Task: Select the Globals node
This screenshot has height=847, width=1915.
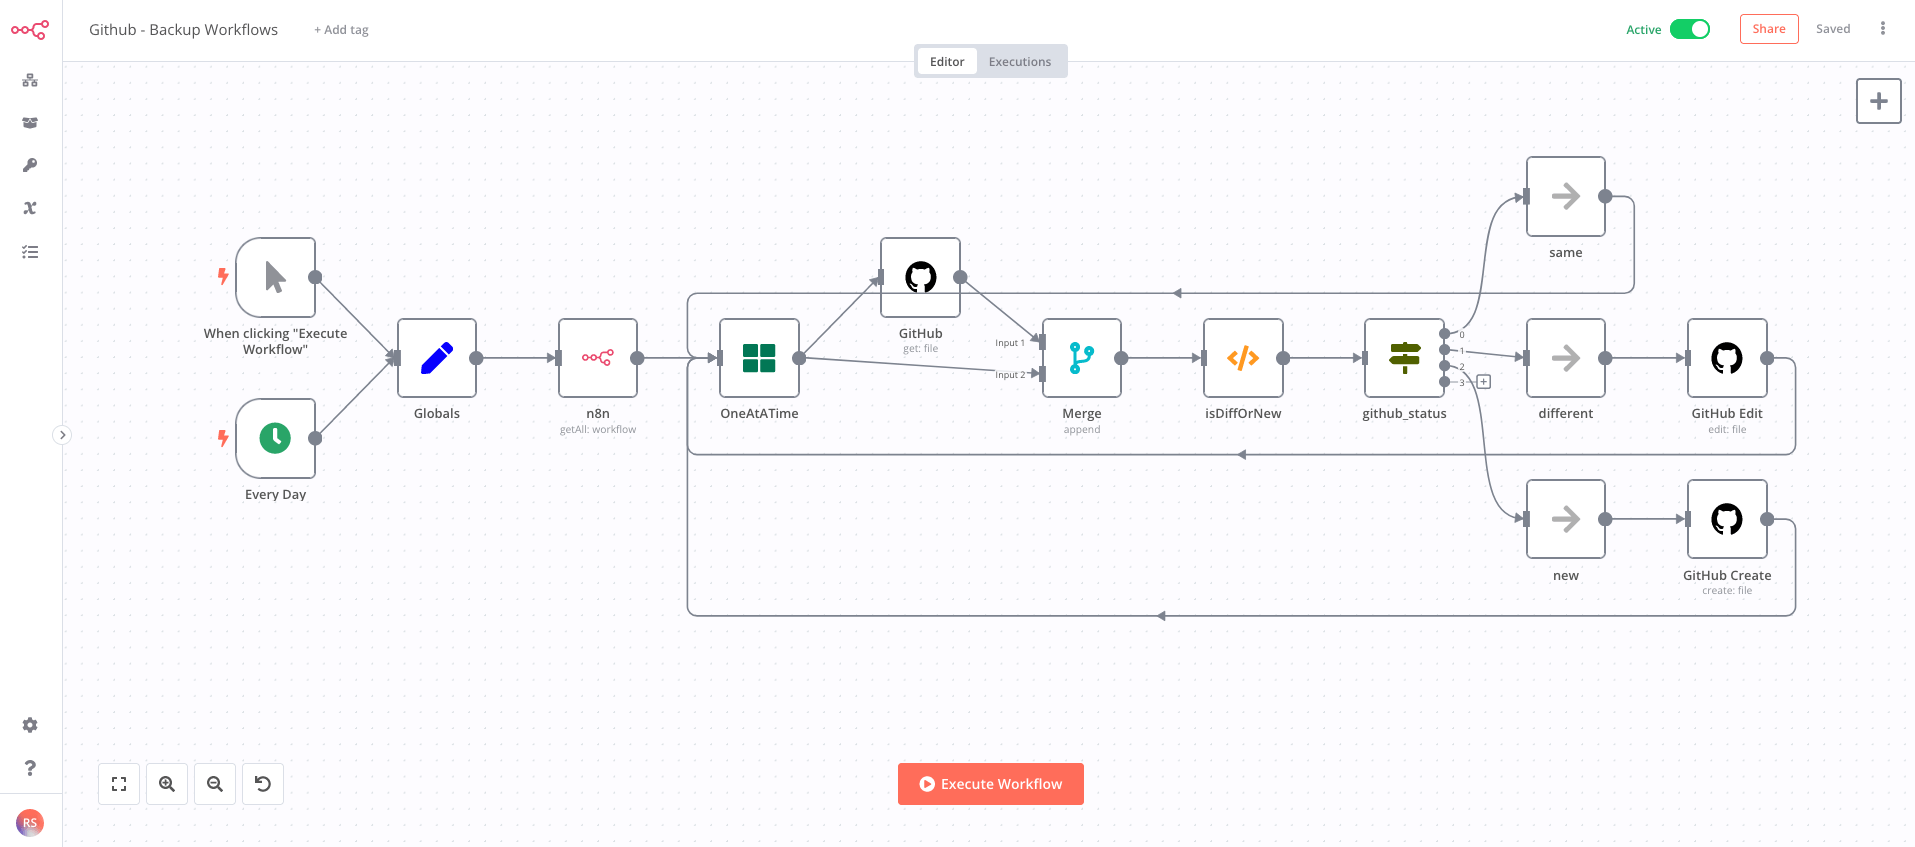Action: pos(437,358)
